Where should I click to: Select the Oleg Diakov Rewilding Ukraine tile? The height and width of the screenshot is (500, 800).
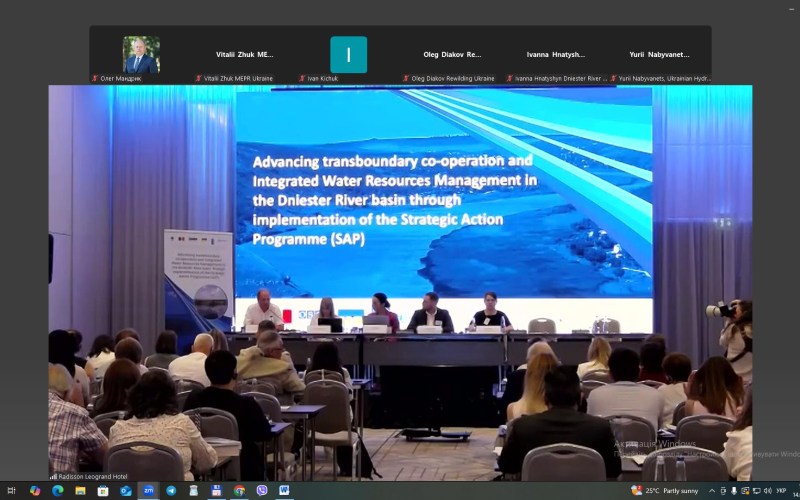point(452,55)
